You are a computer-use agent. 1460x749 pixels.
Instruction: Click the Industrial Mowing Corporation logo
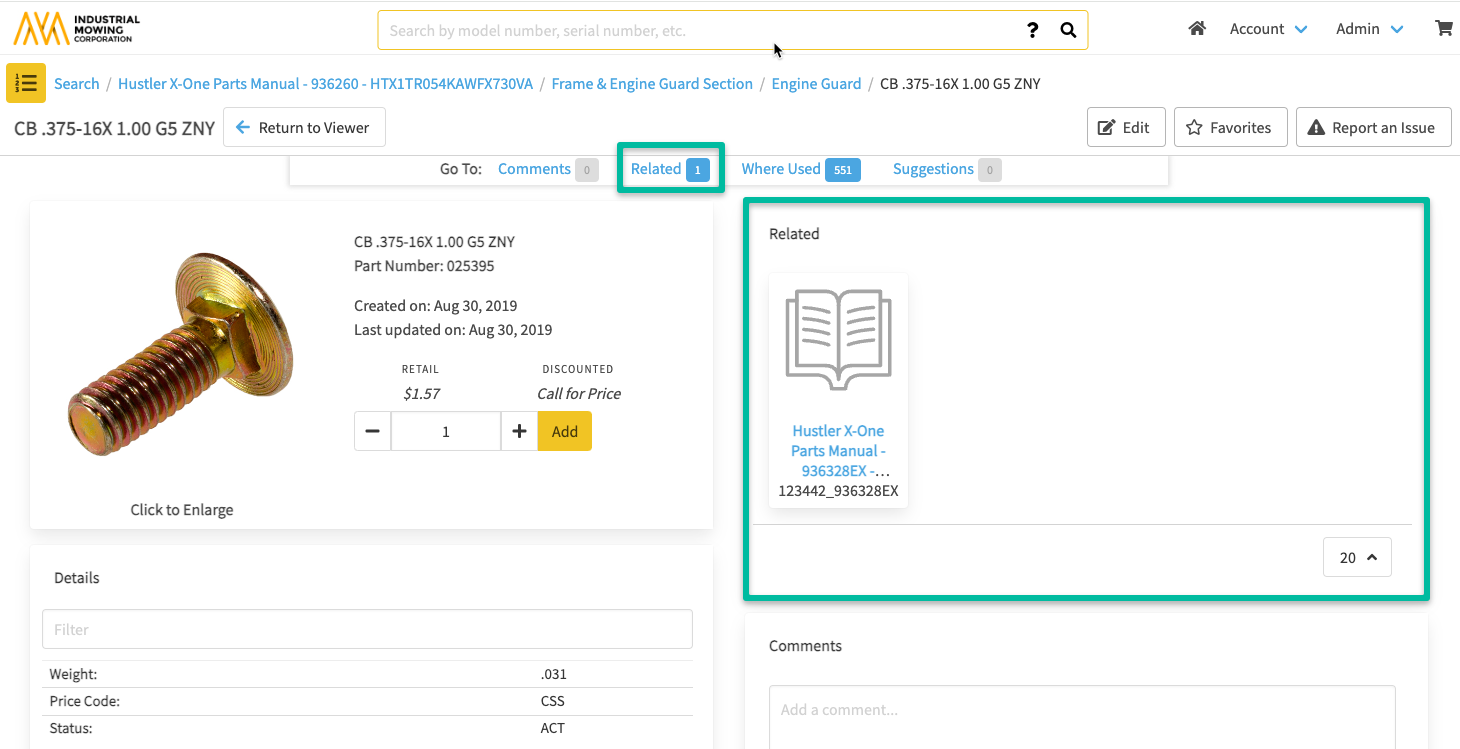point(76,28)
